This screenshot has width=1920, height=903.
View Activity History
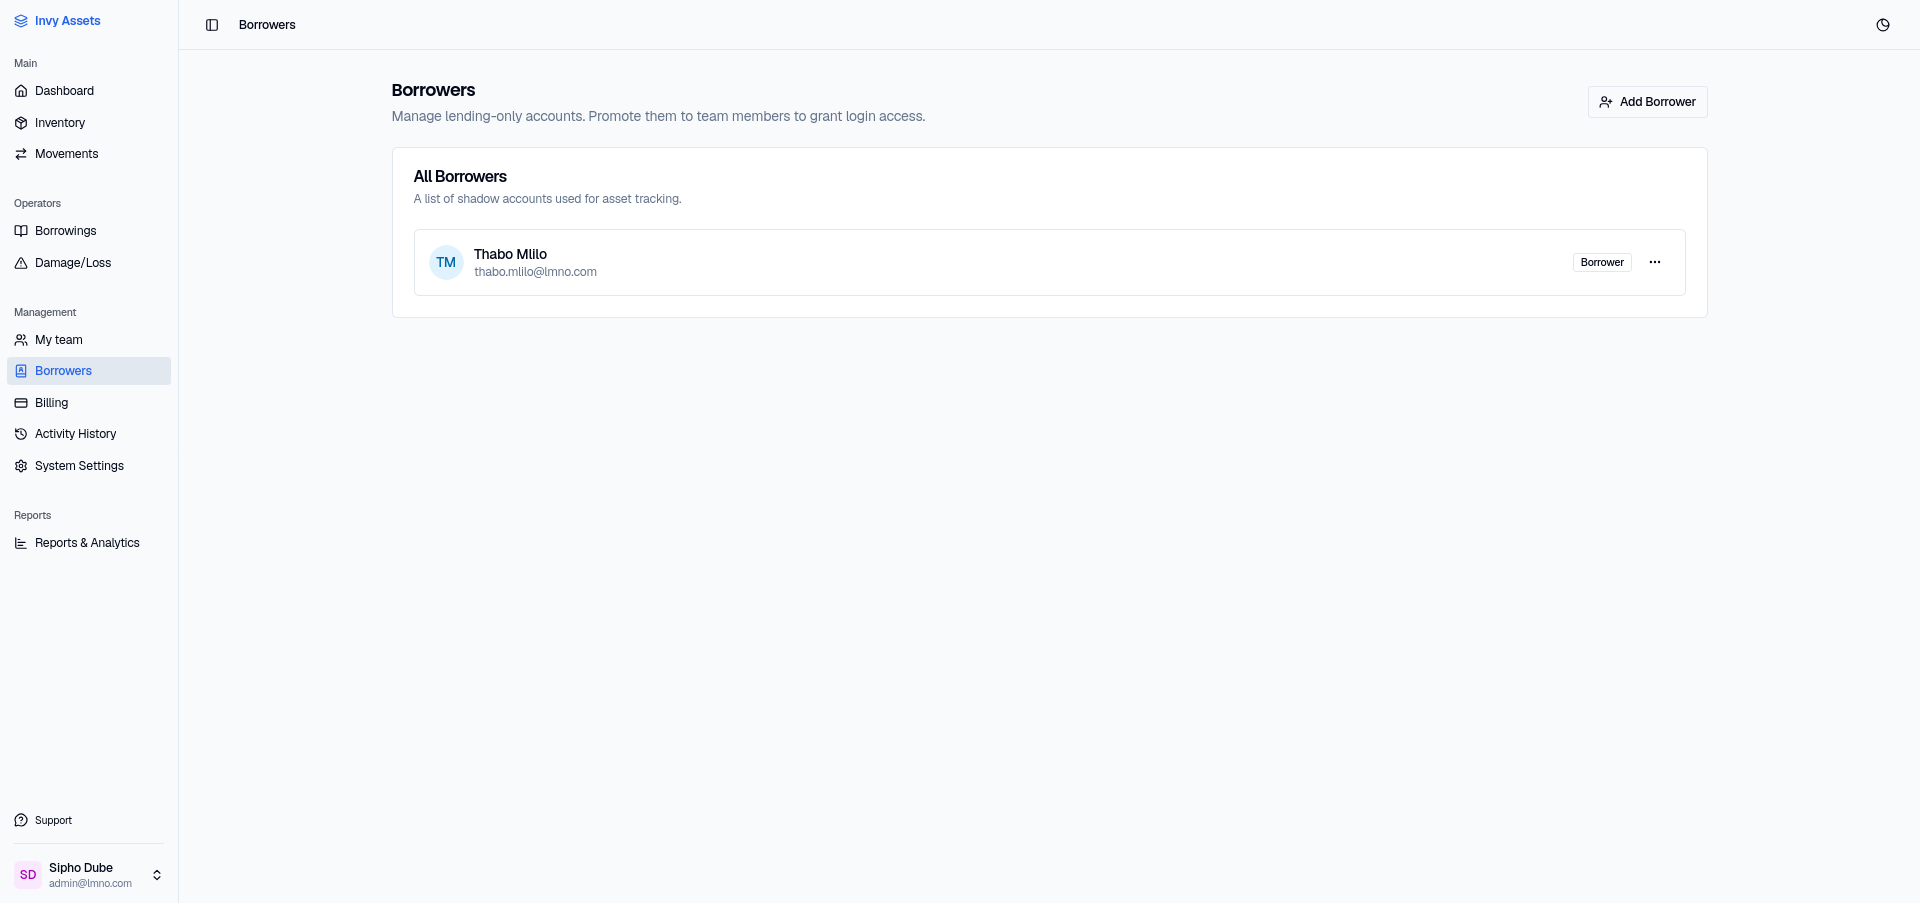pos(89,434)
